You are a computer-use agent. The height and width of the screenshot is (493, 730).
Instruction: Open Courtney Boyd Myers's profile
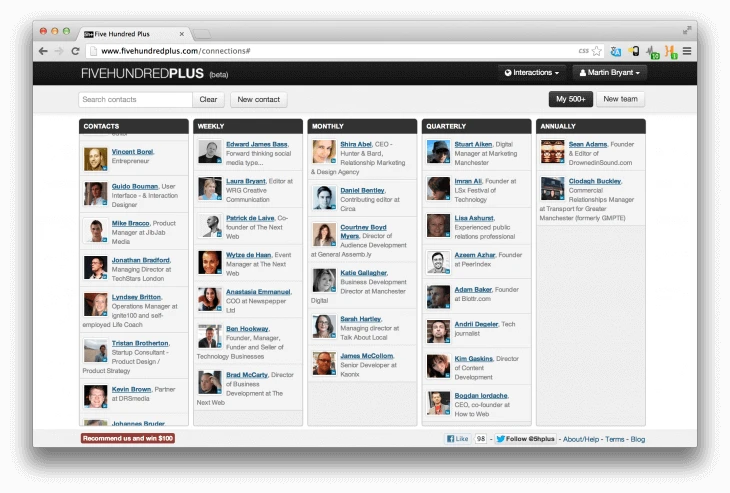pyautogui.click(x=363, y=231)
